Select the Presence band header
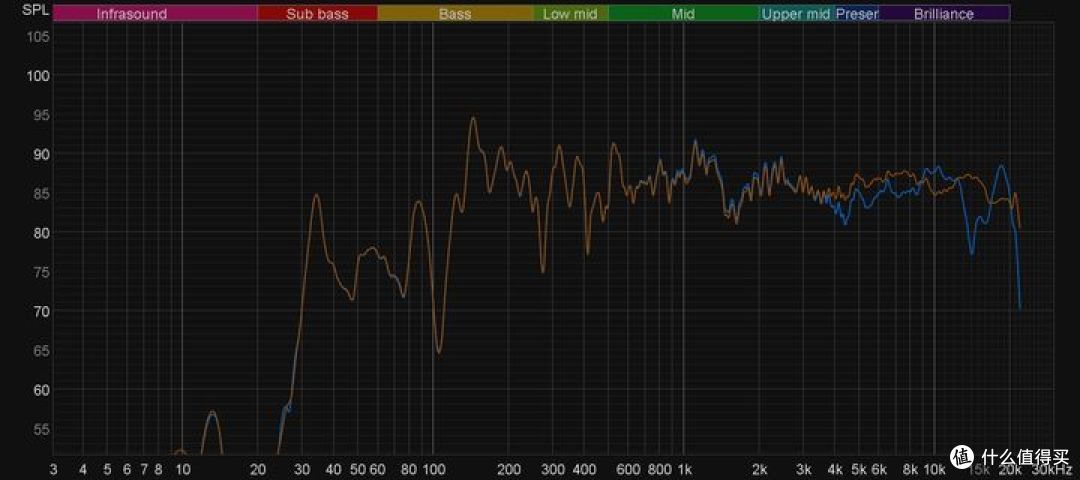 [857, 14]
